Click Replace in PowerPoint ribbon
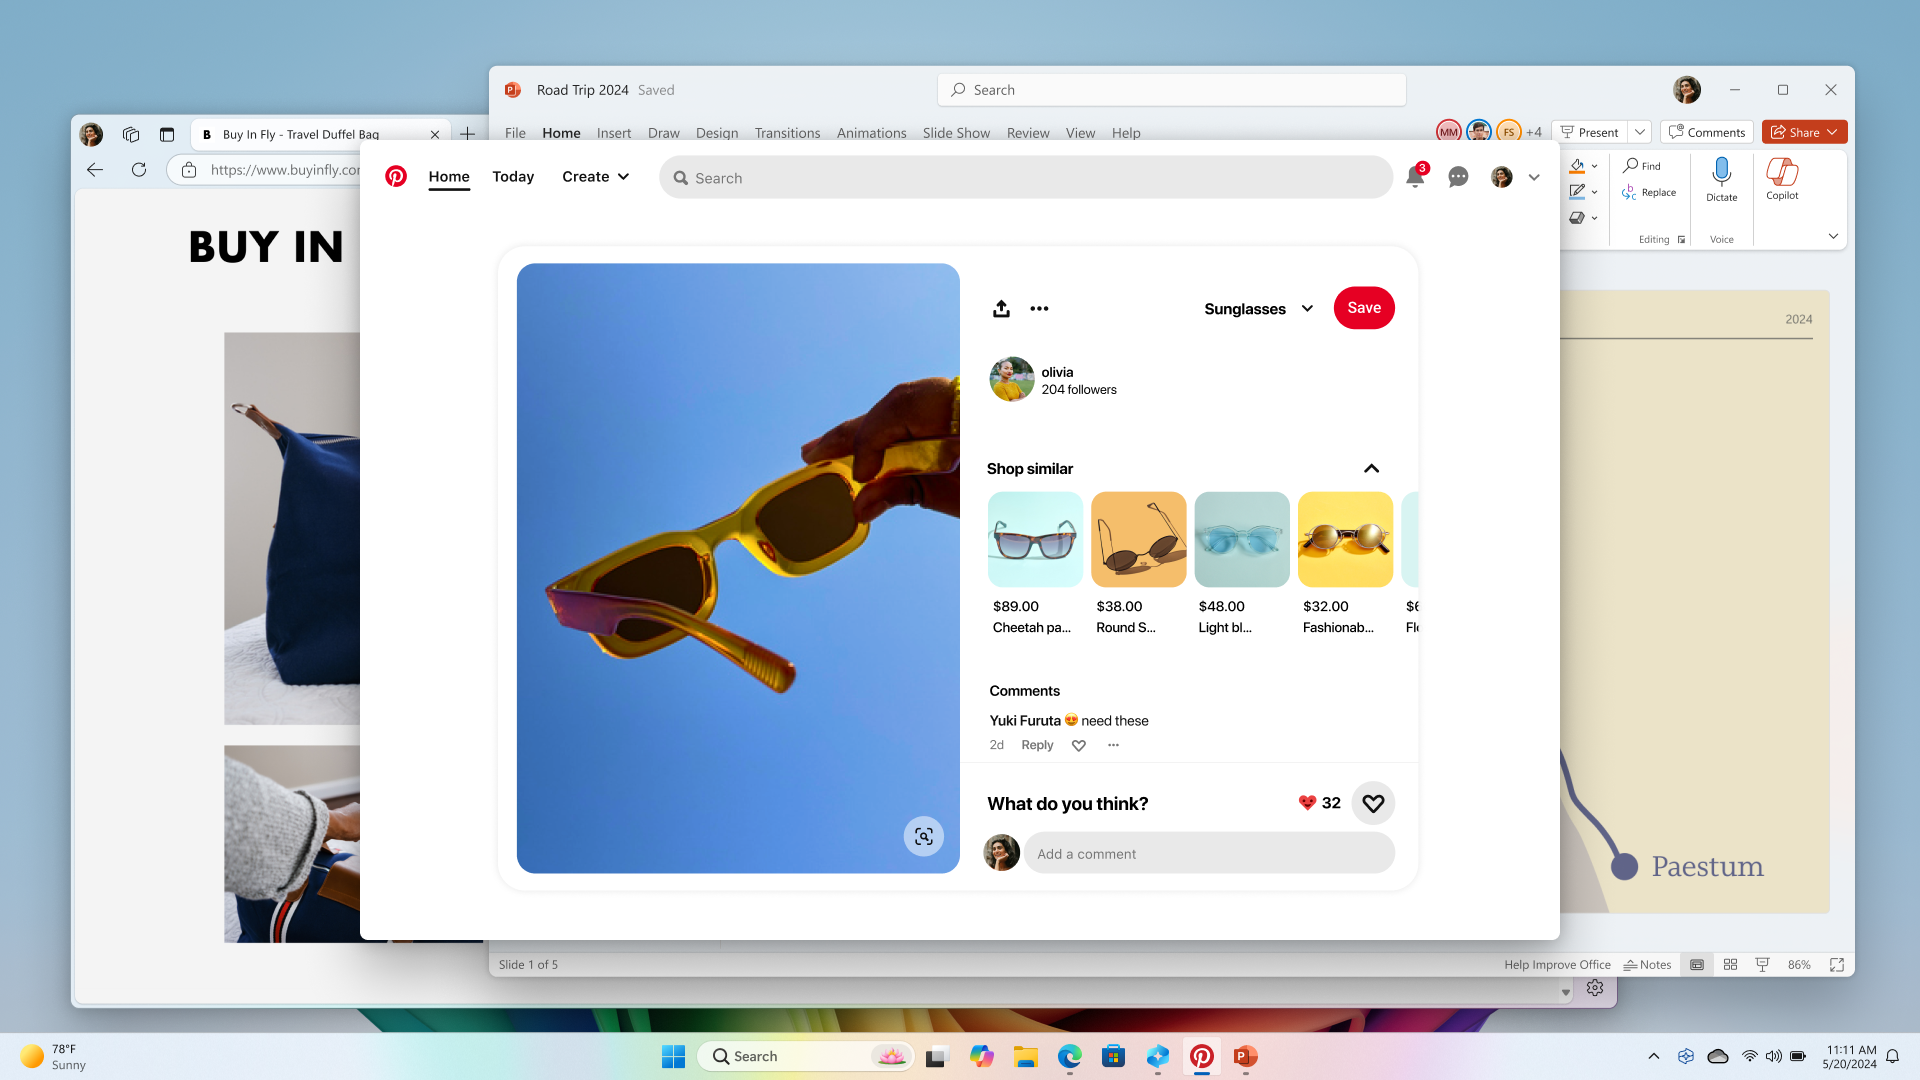1920x1080 pixels. tap(1649, 192)
